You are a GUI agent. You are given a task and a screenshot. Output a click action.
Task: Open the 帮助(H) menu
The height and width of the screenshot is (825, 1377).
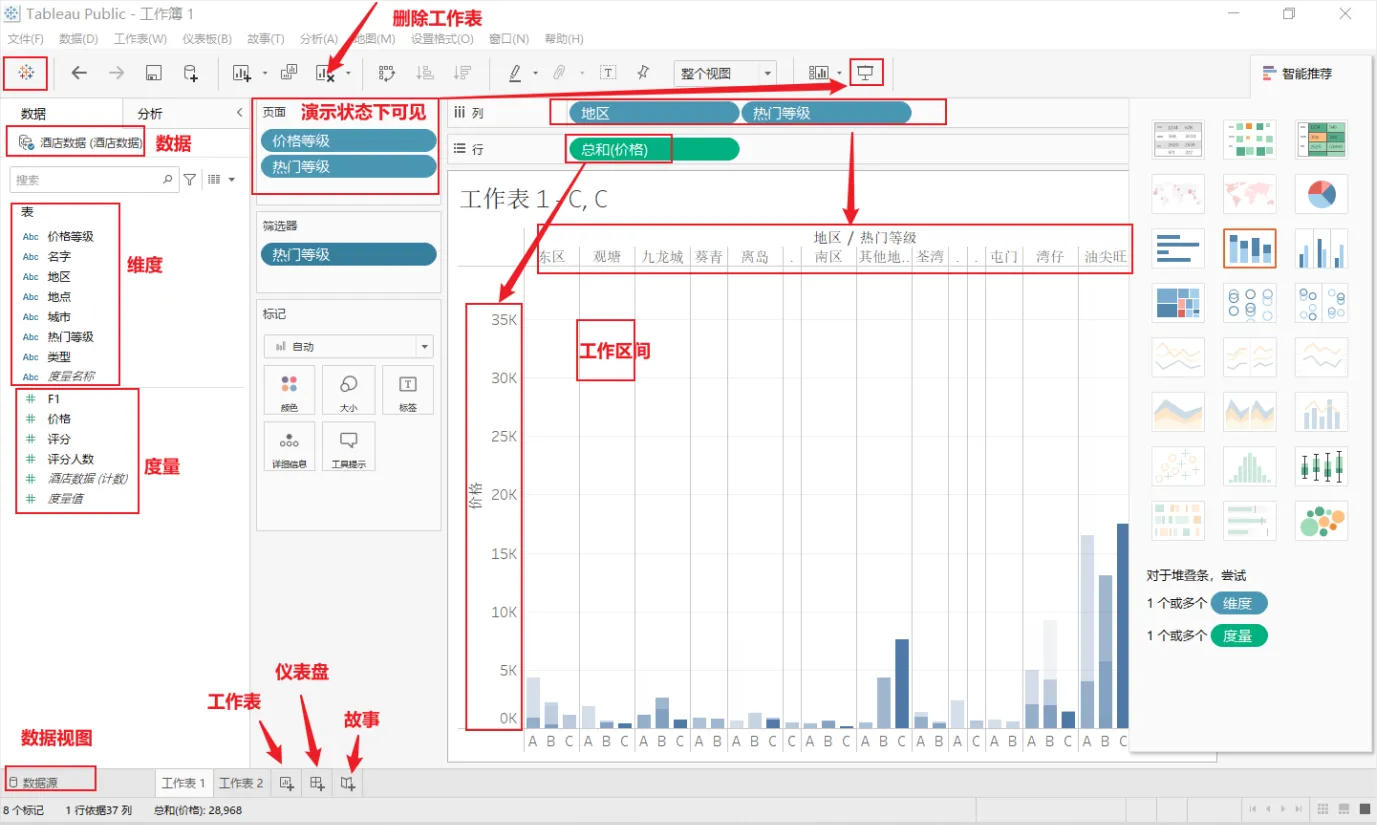point(564,39)
